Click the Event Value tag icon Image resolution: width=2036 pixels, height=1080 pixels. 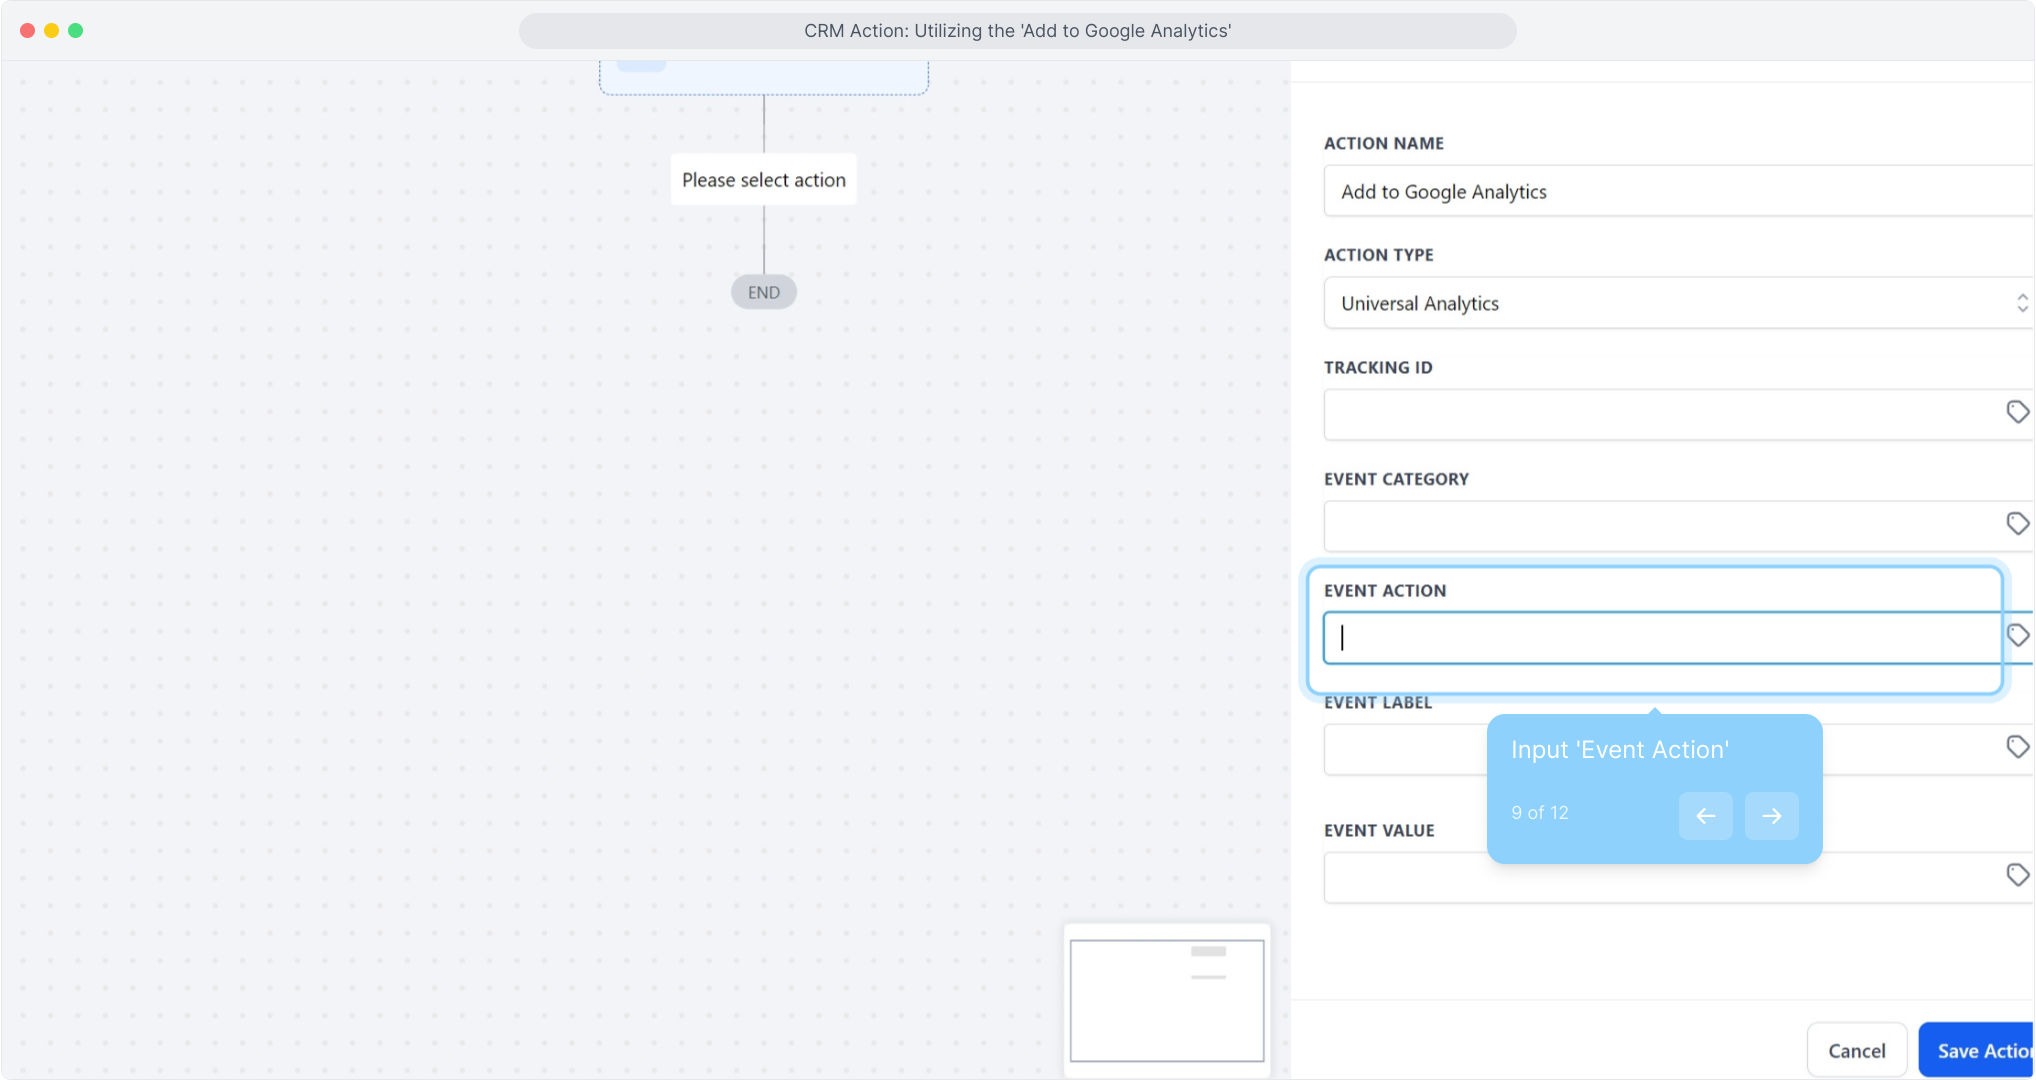coord(2017,875)
